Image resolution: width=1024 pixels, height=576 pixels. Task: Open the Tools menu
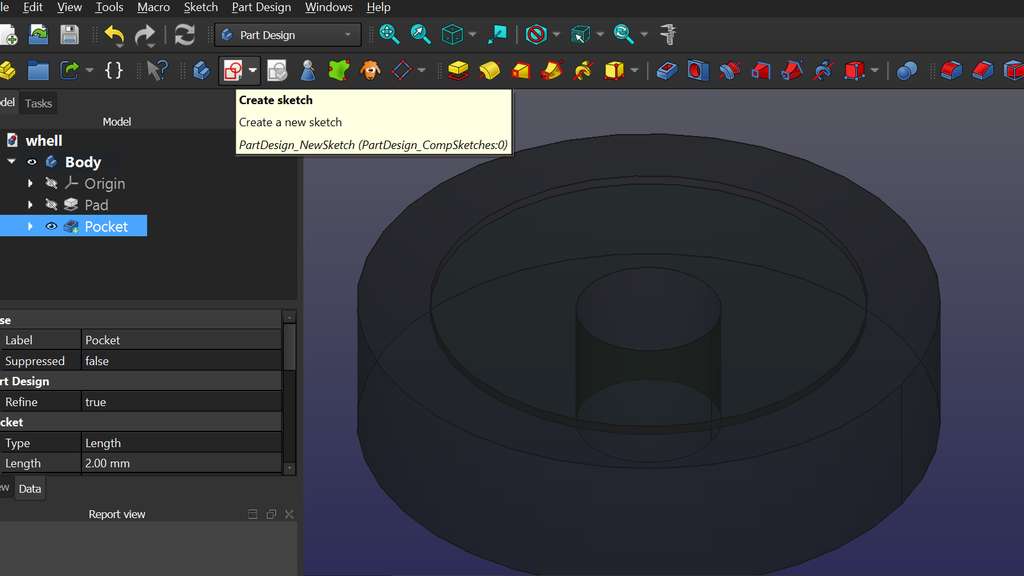109,7
